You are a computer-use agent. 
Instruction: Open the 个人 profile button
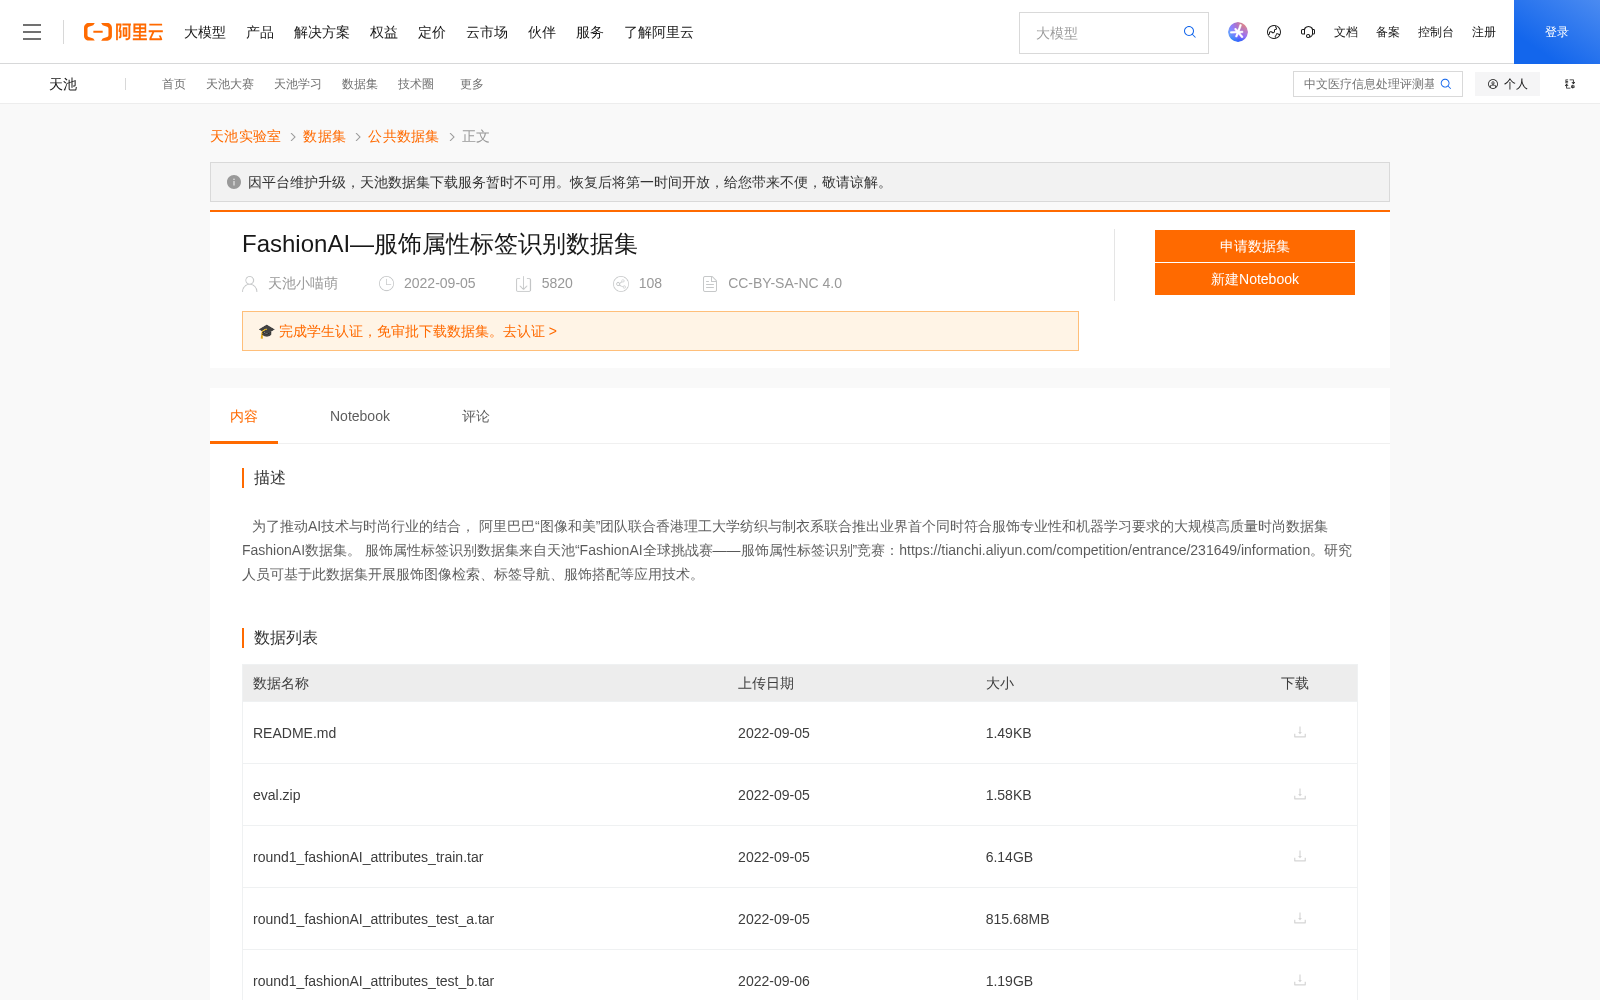(x=1507, y=84)
